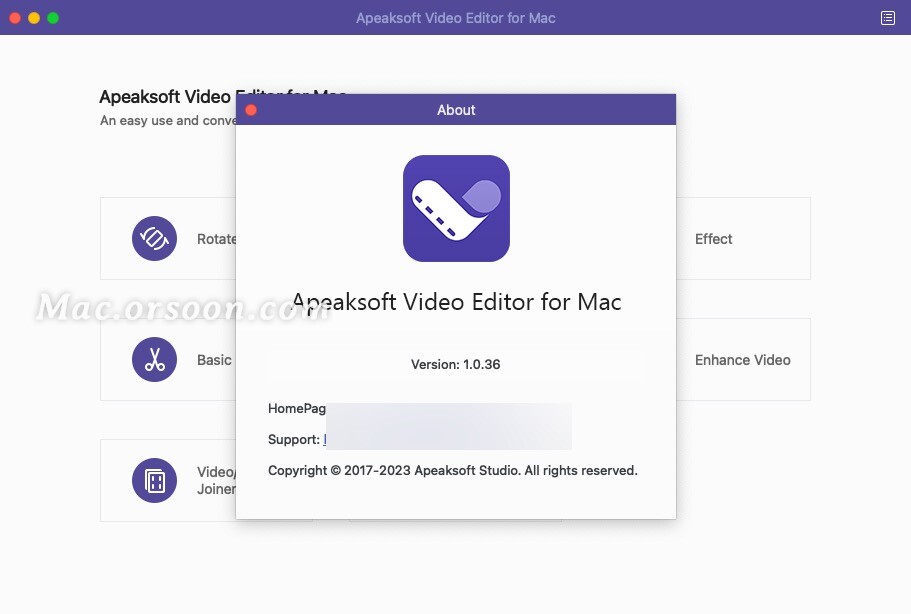
Task: Click the window title Apeaksoft Video Editor for Mac
Action: (x=456, y=18)
